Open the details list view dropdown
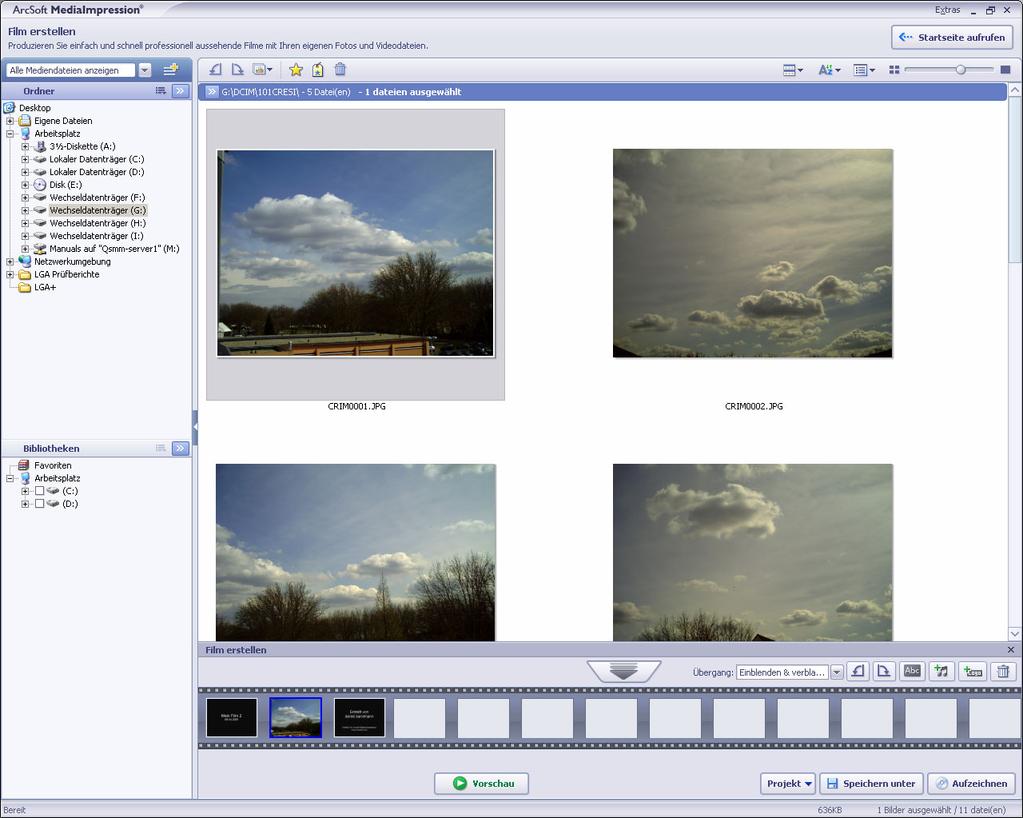Image resolution: width=1023 pixels, height=818 pixels. point(864,70)
